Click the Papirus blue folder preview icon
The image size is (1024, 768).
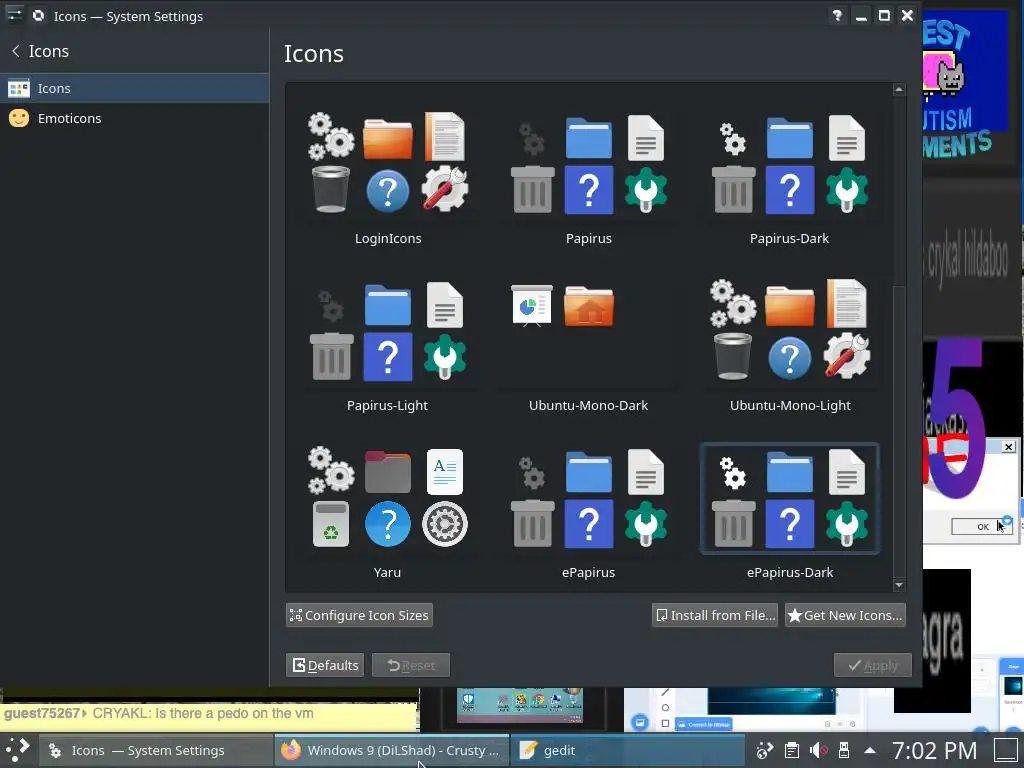click(x=588, y=138)
